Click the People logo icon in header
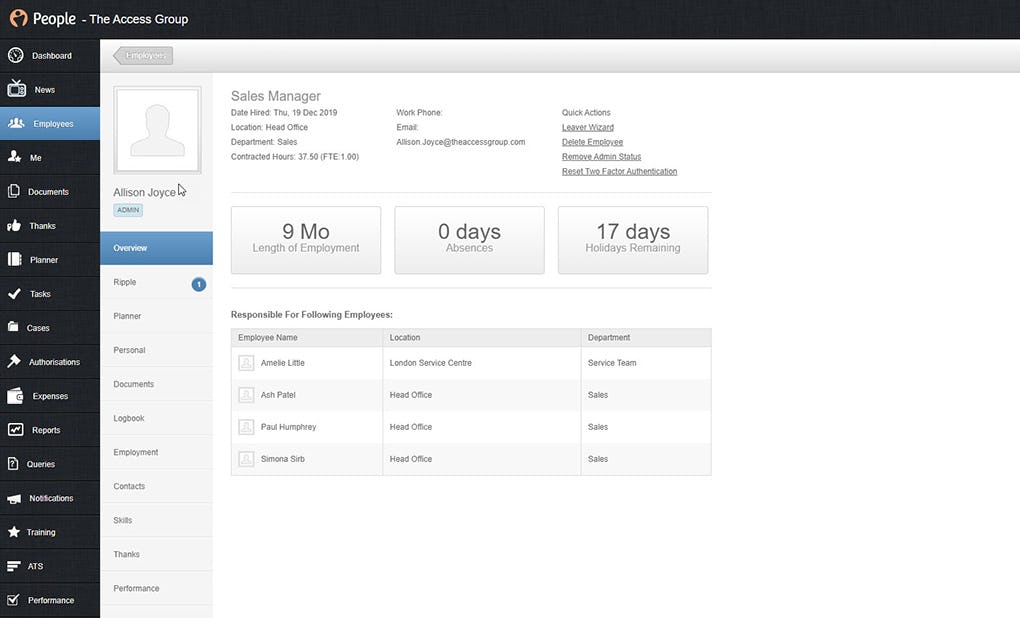The image size is (1020, 618). (x=18, y=18)
